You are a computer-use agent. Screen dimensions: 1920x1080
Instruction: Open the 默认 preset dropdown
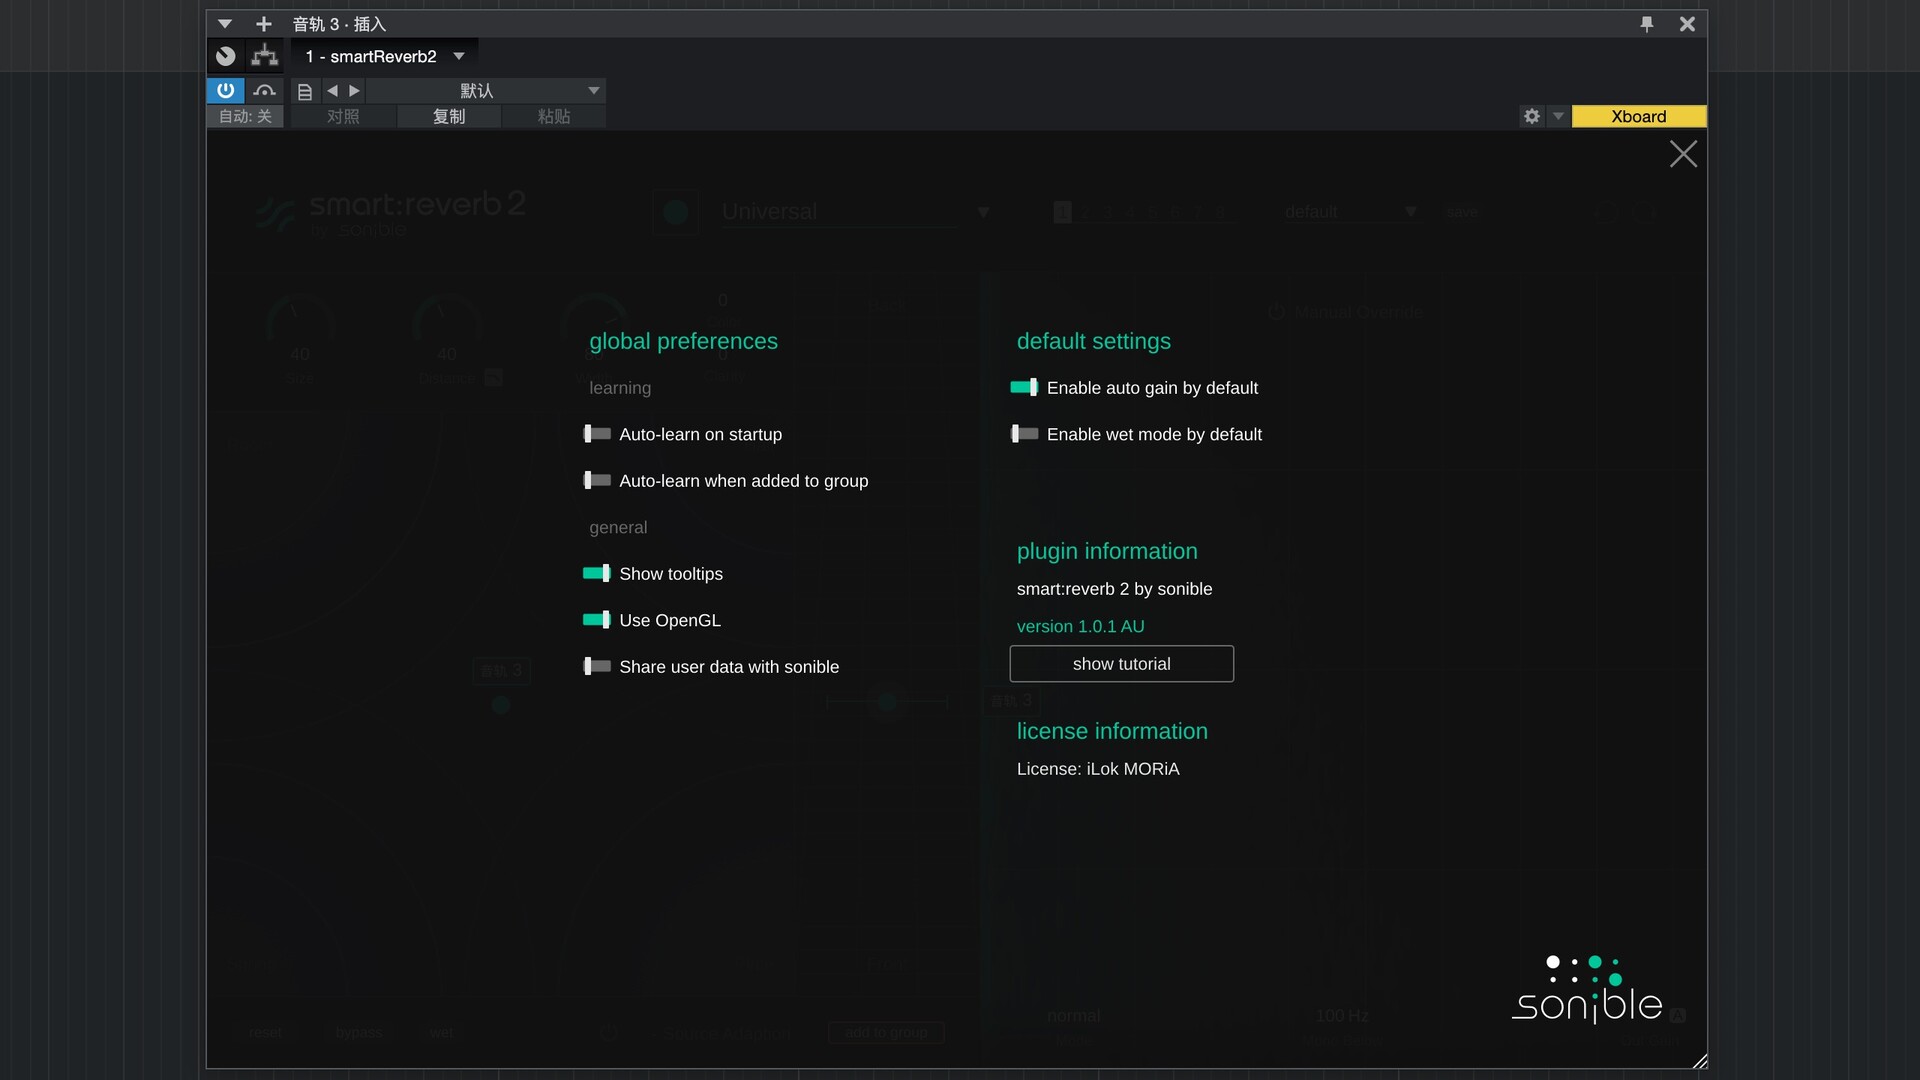(486, 91)
